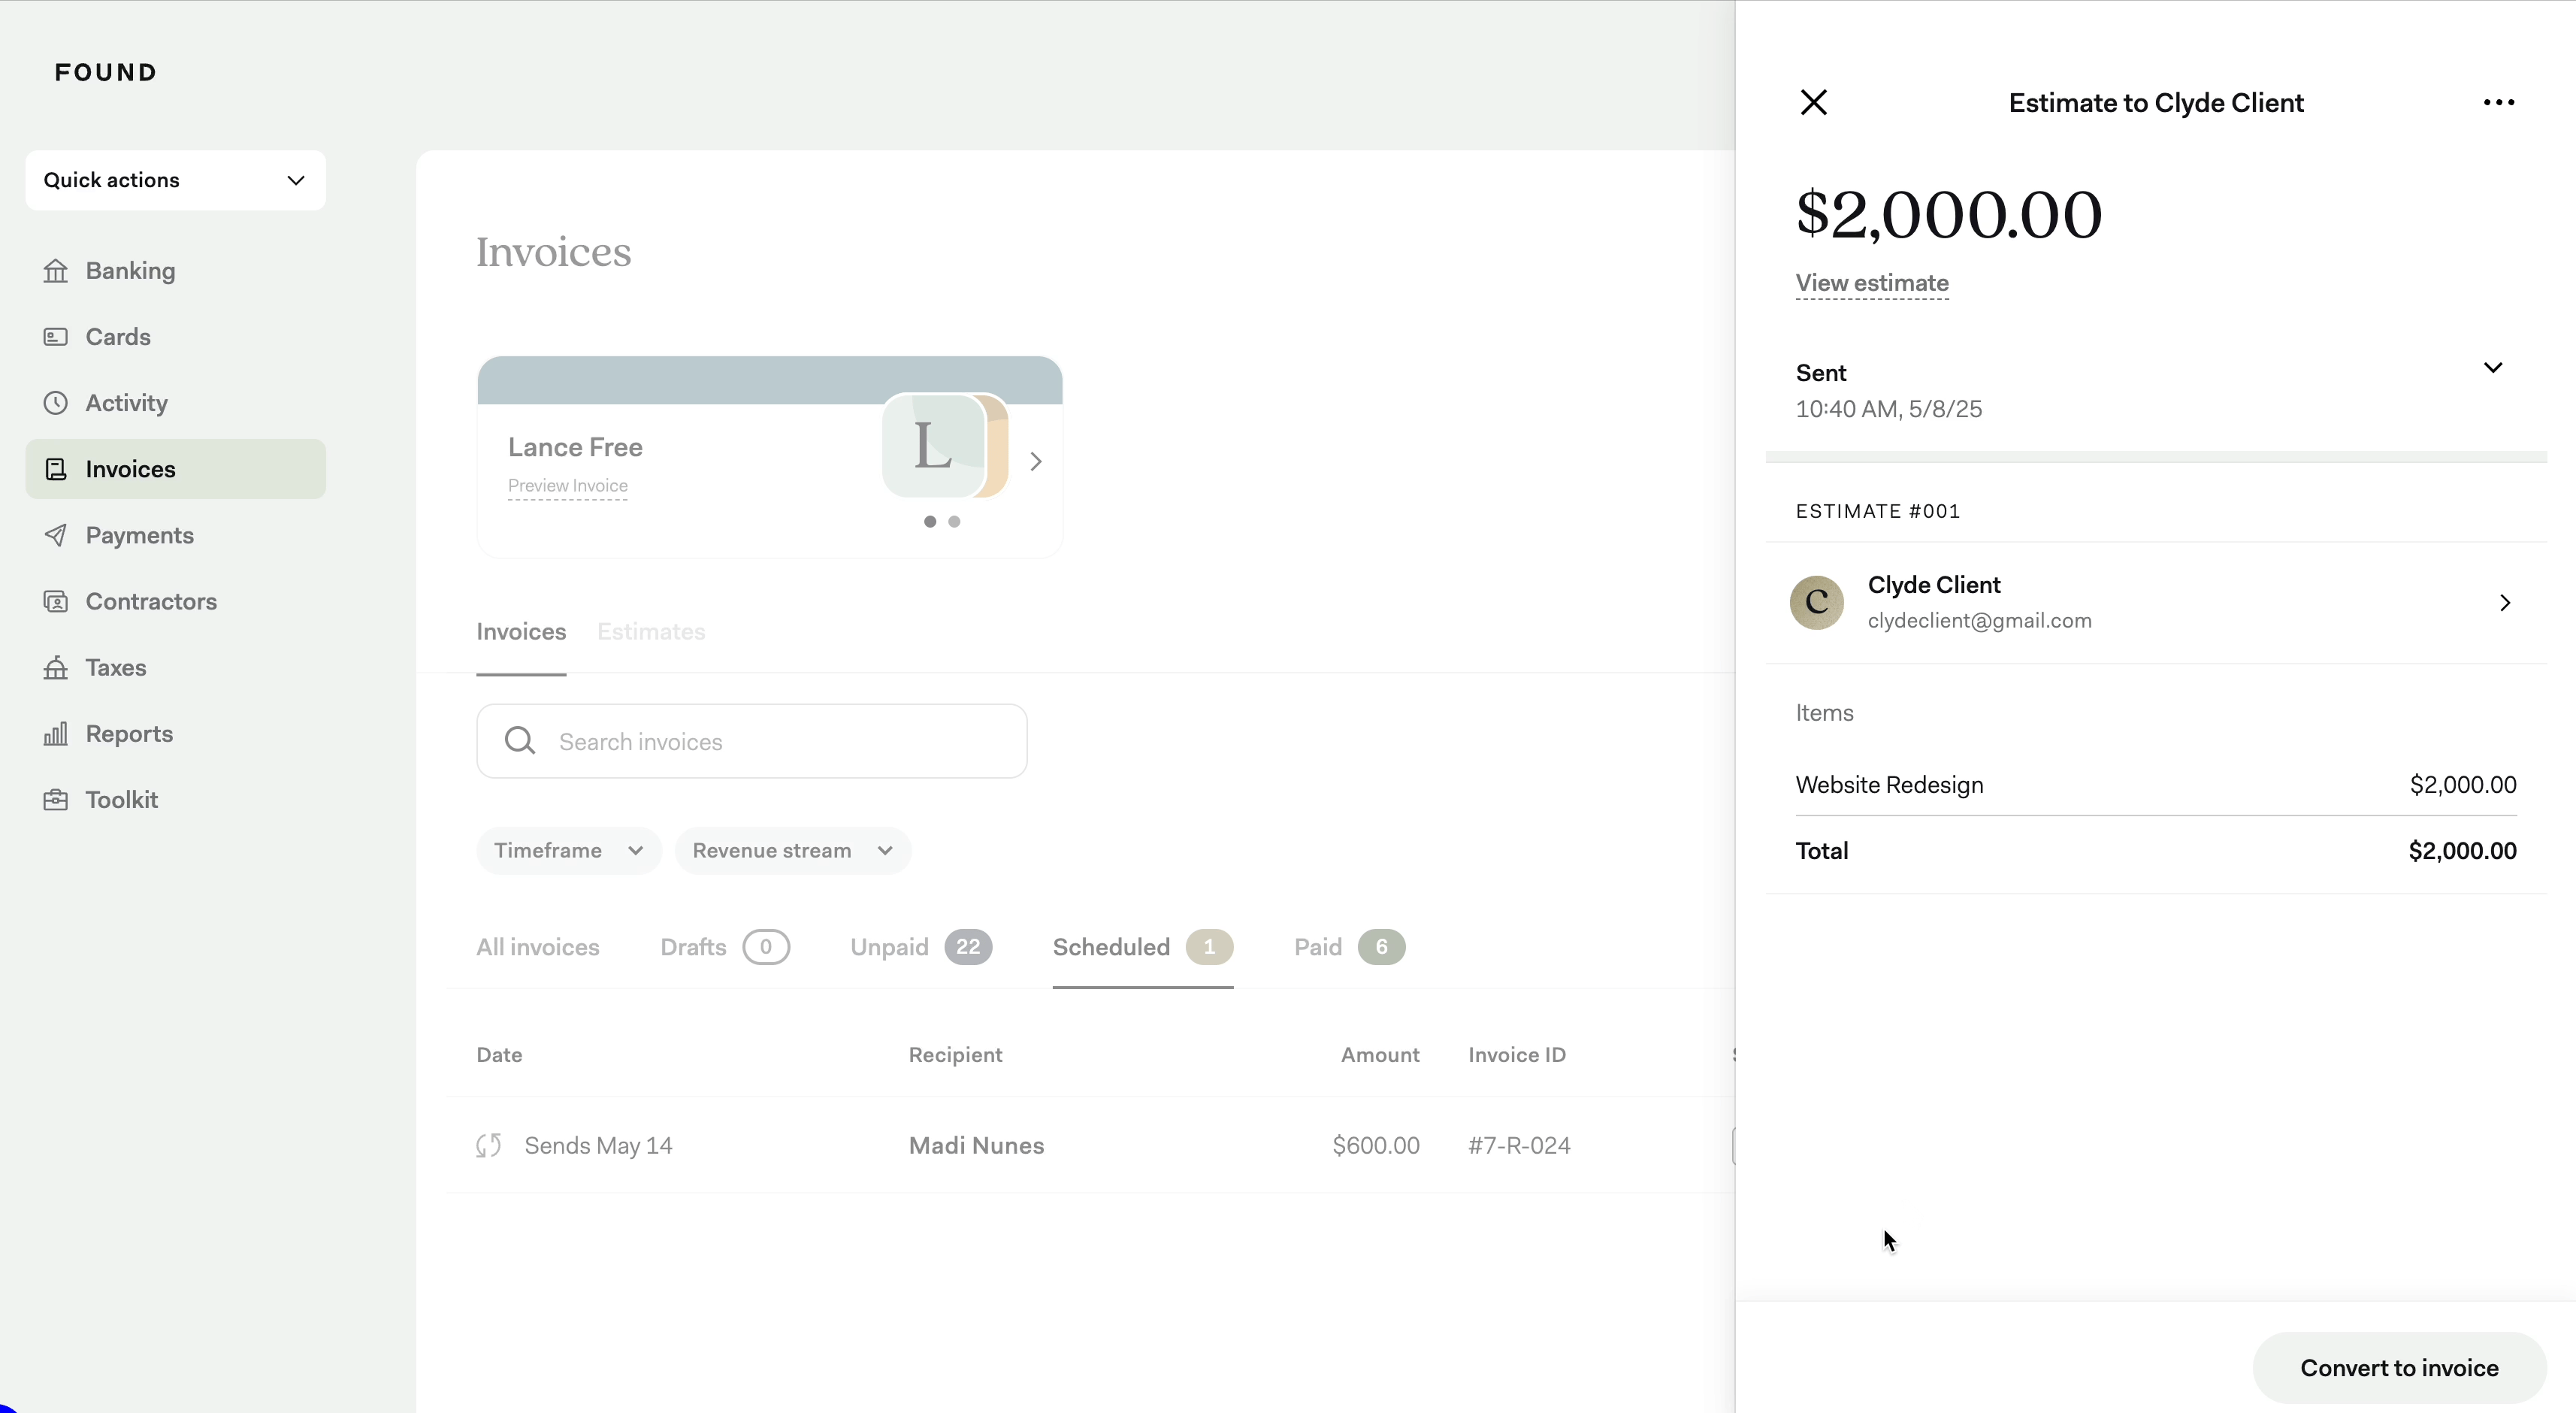The height and width of the screenshot is (1413, 2576).
Task: Open three-dot more options menu
Action: [2498, 102]
